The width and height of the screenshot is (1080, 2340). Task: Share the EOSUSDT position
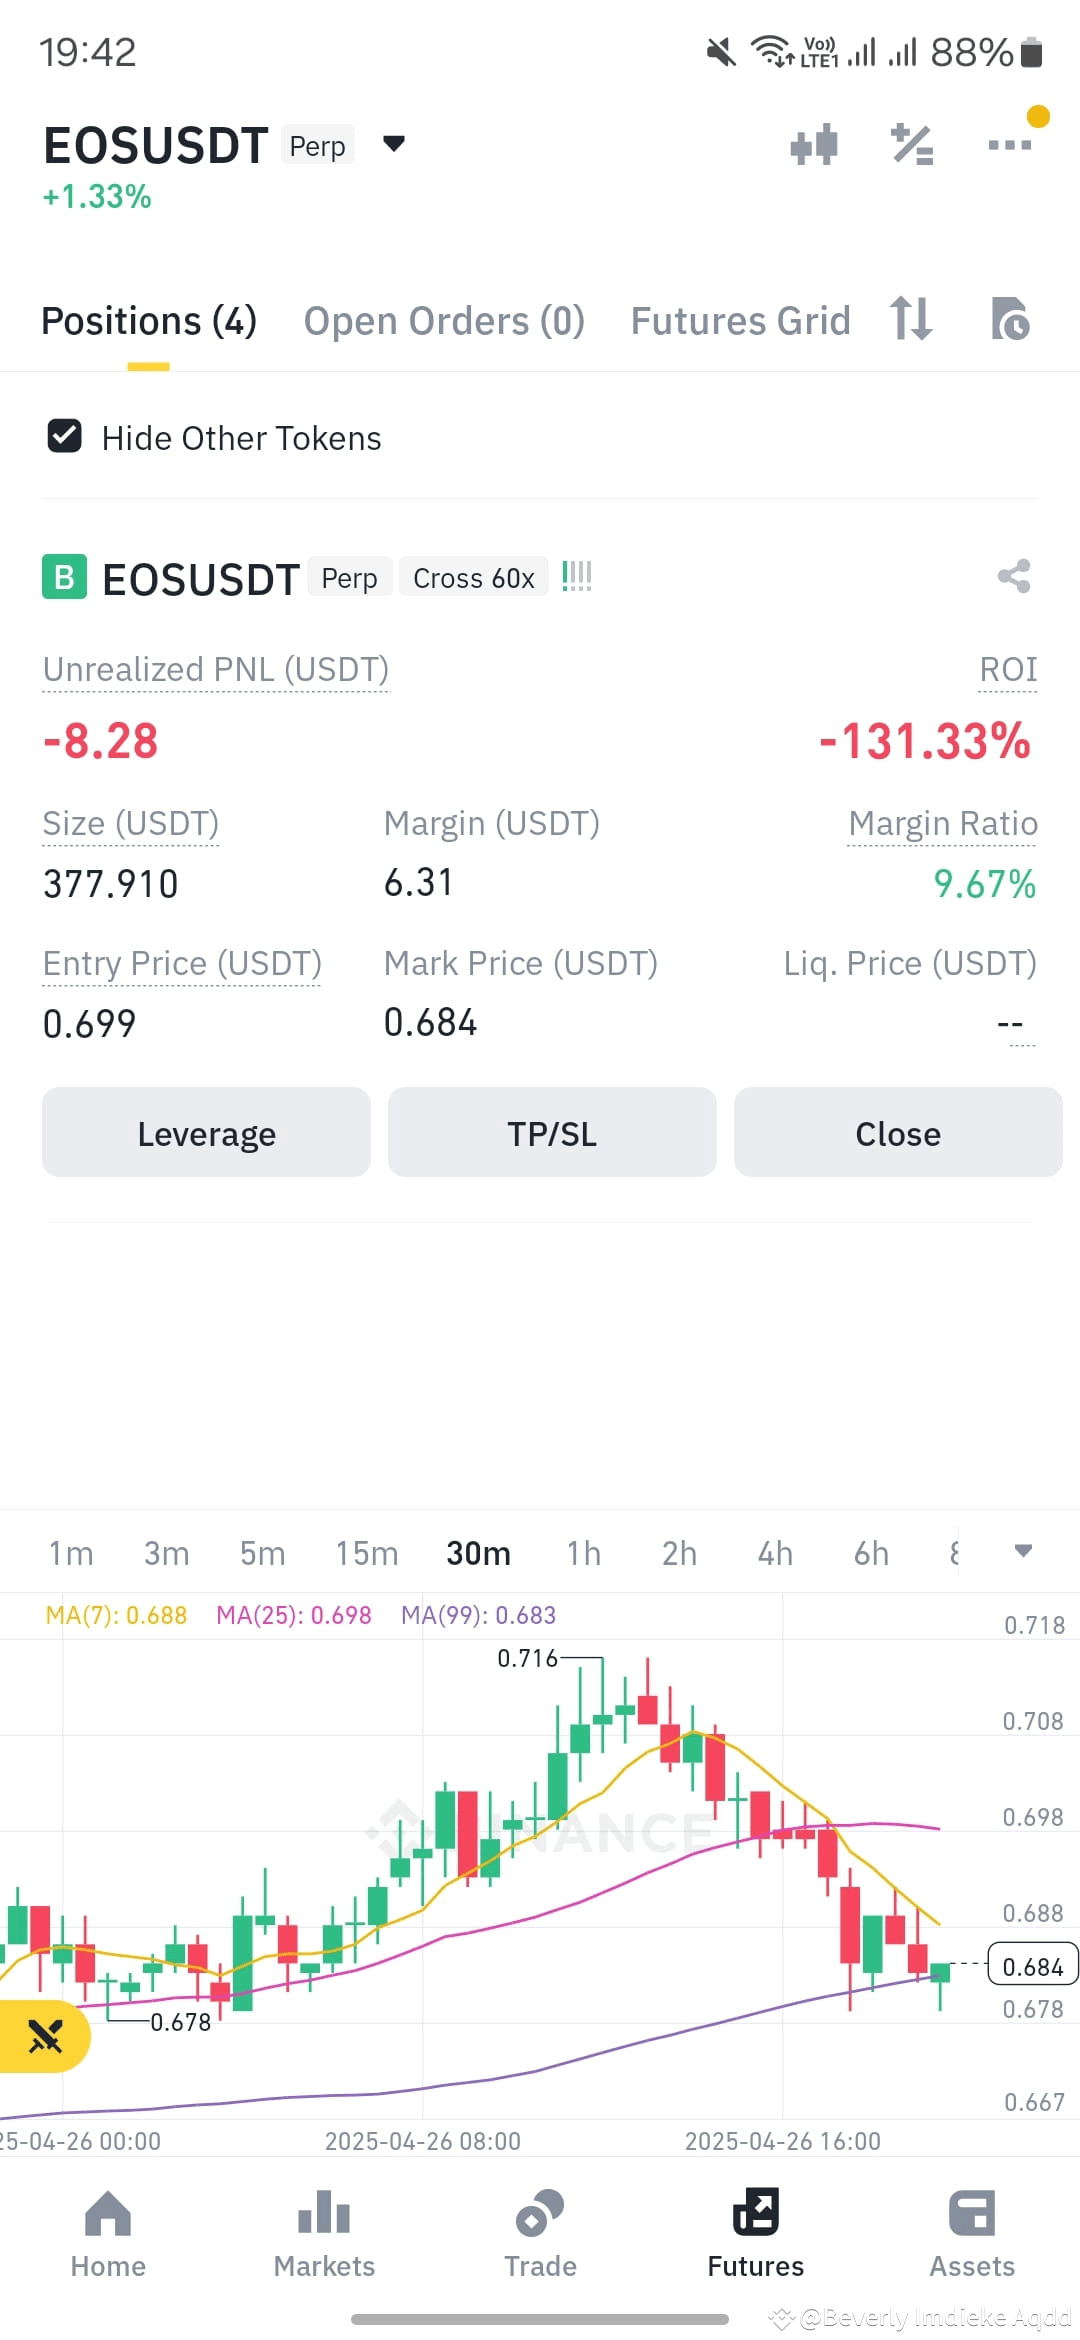[x=1014, y=576]
